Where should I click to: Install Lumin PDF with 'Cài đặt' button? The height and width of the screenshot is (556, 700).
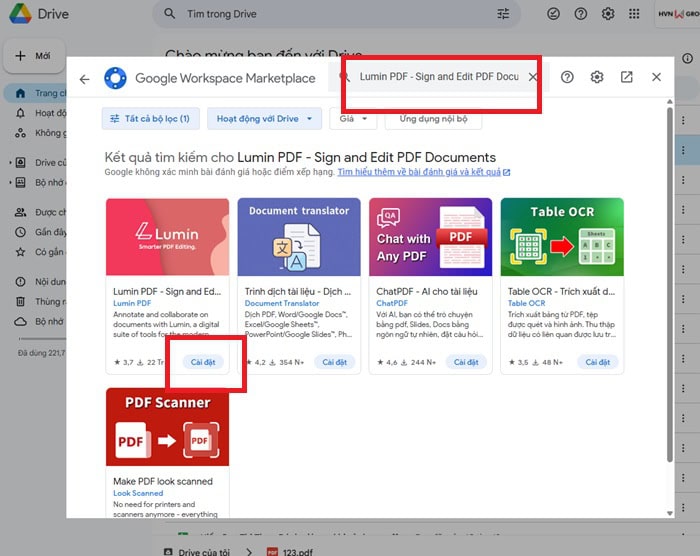pyautogui.click(x=204, y=362)
